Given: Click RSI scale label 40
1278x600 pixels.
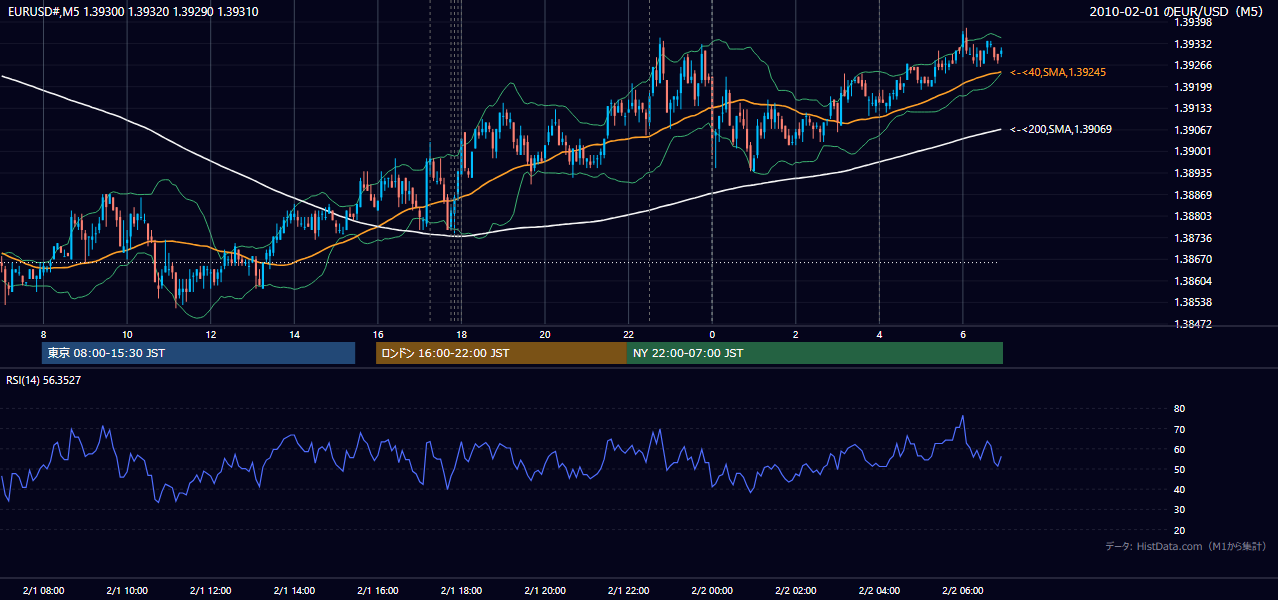Looking at the screenshot, I should pos(1179,489).
